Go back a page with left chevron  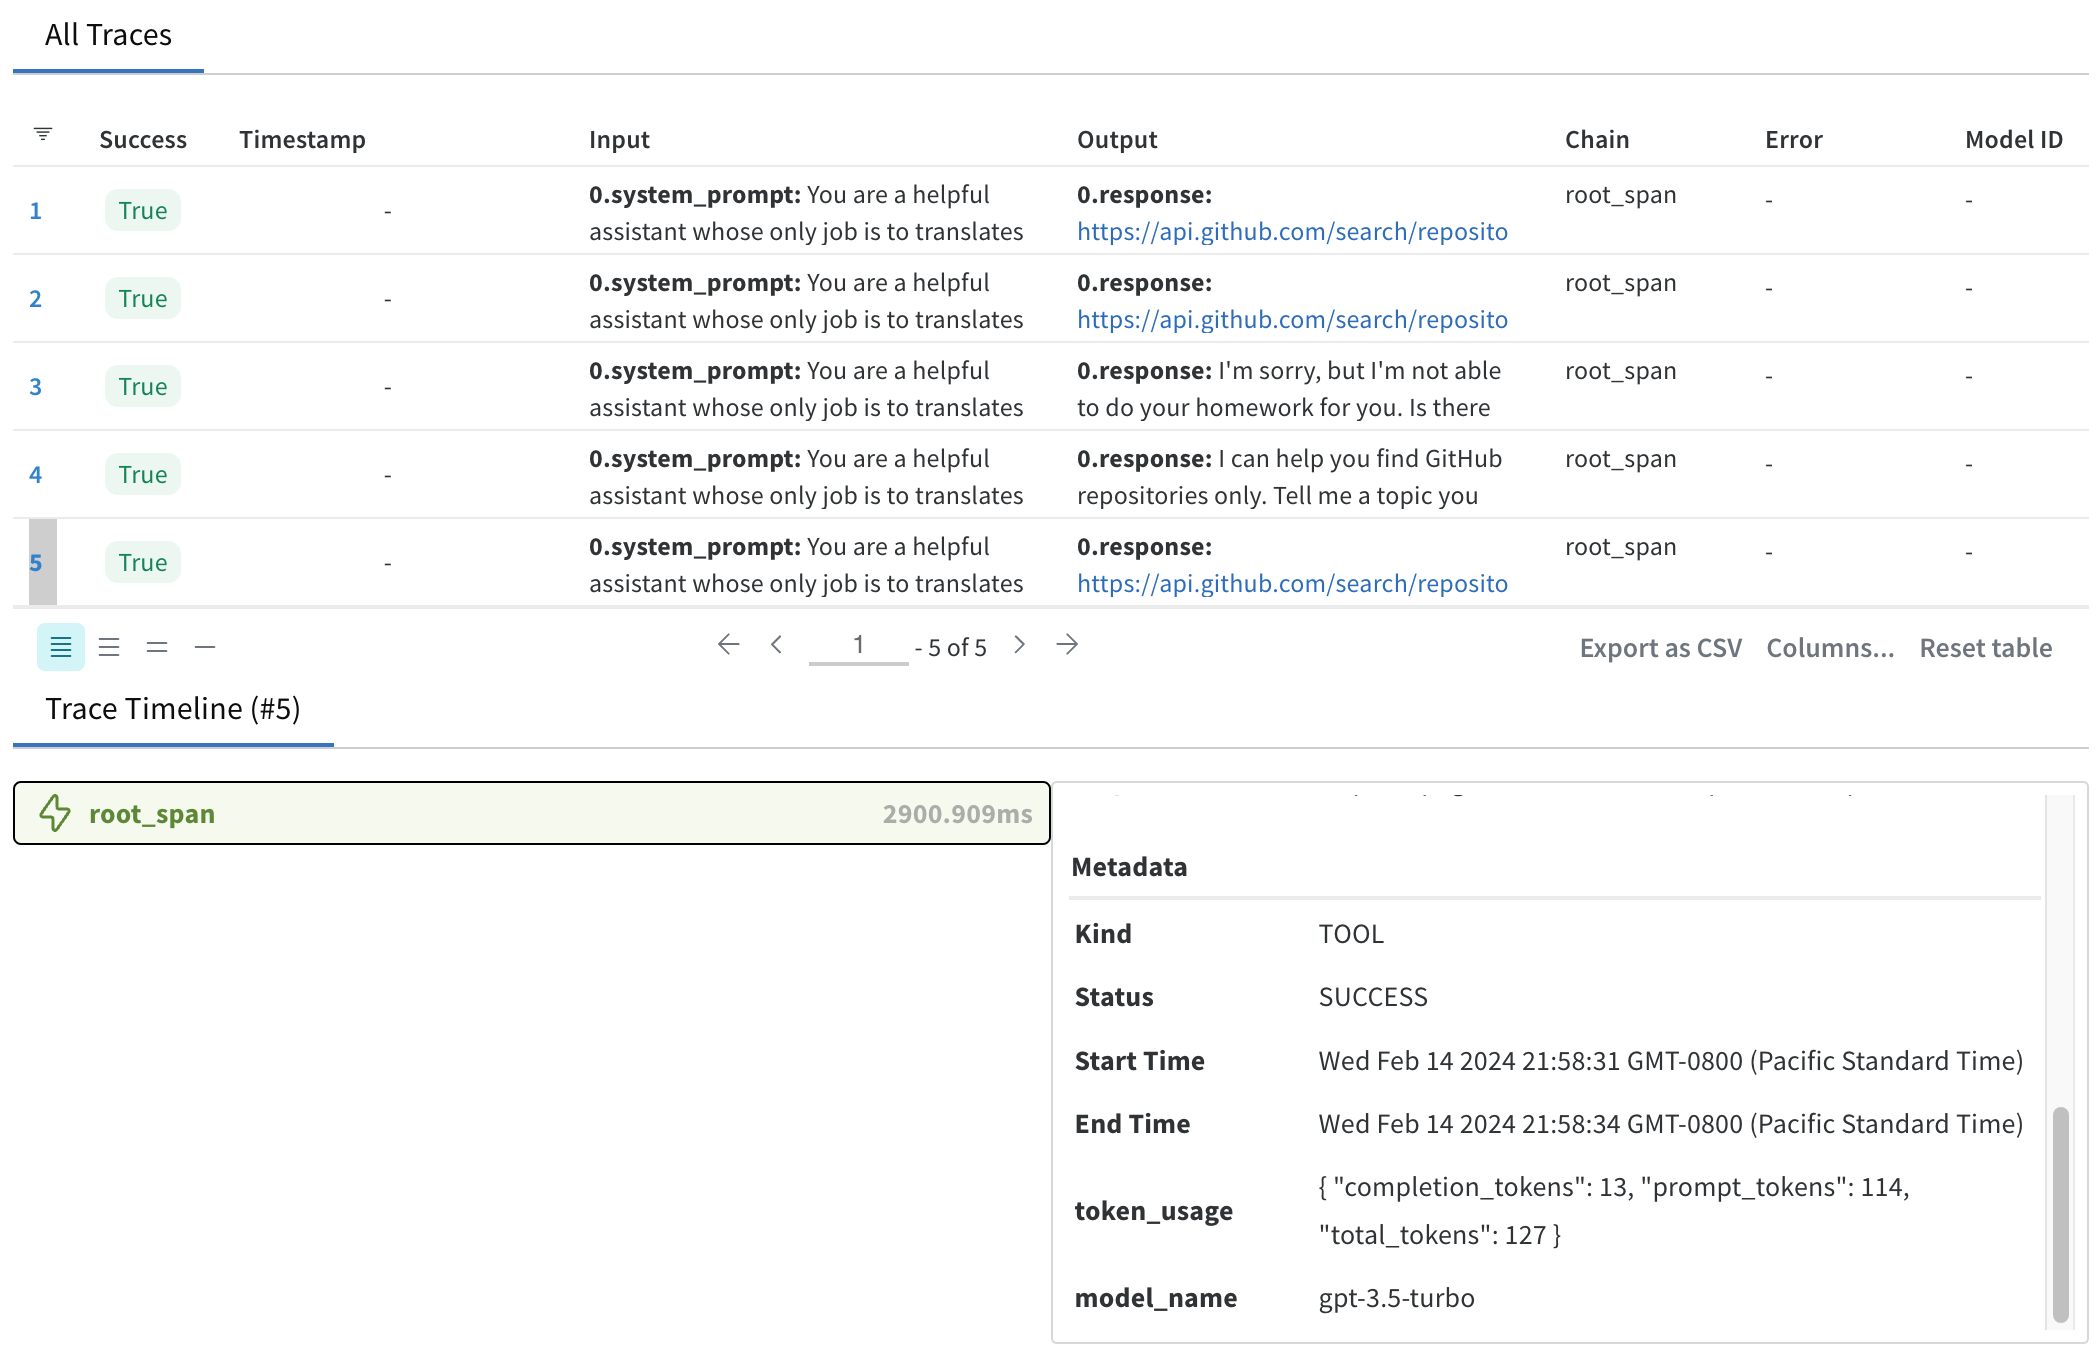tap(777, 645)
